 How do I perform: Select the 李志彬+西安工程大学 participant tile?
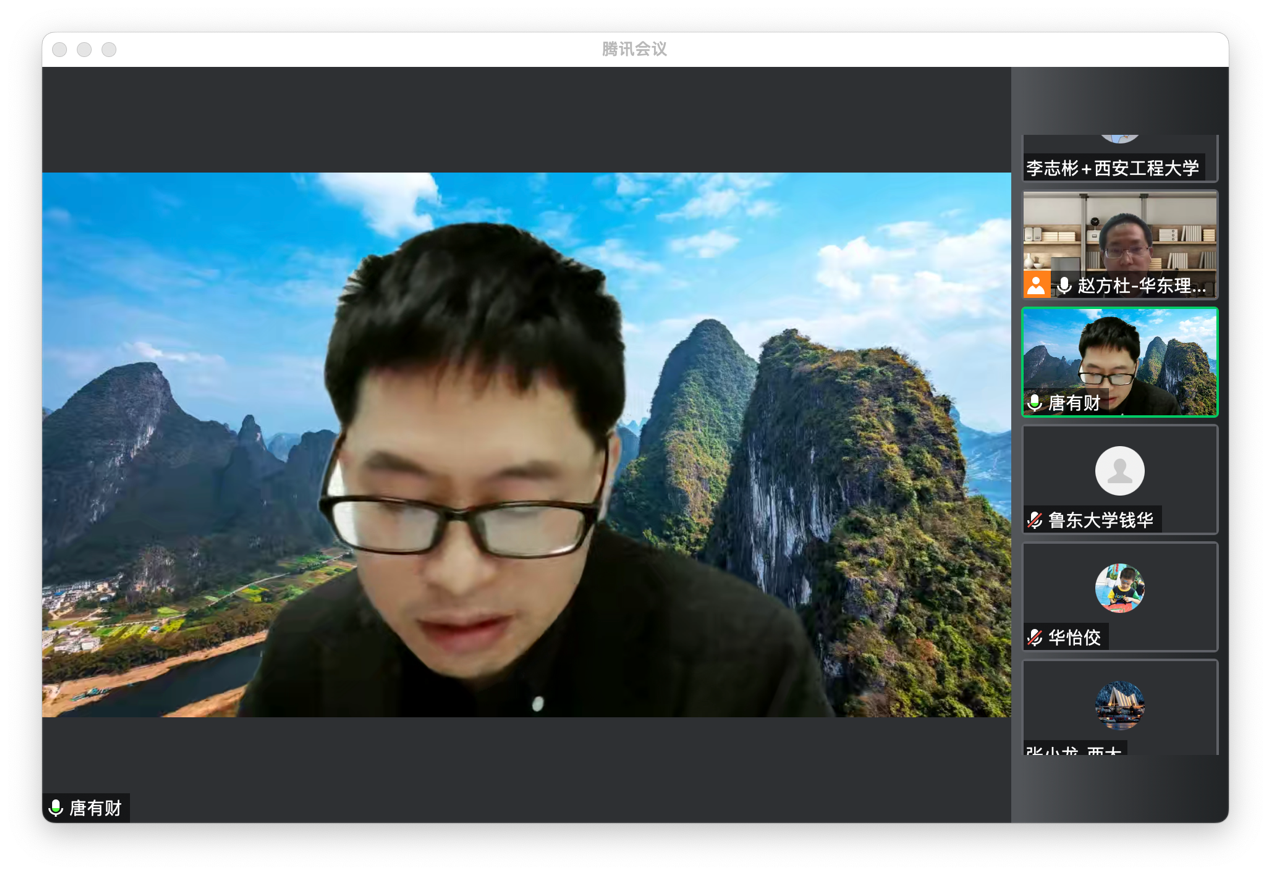coord(1119,158)
